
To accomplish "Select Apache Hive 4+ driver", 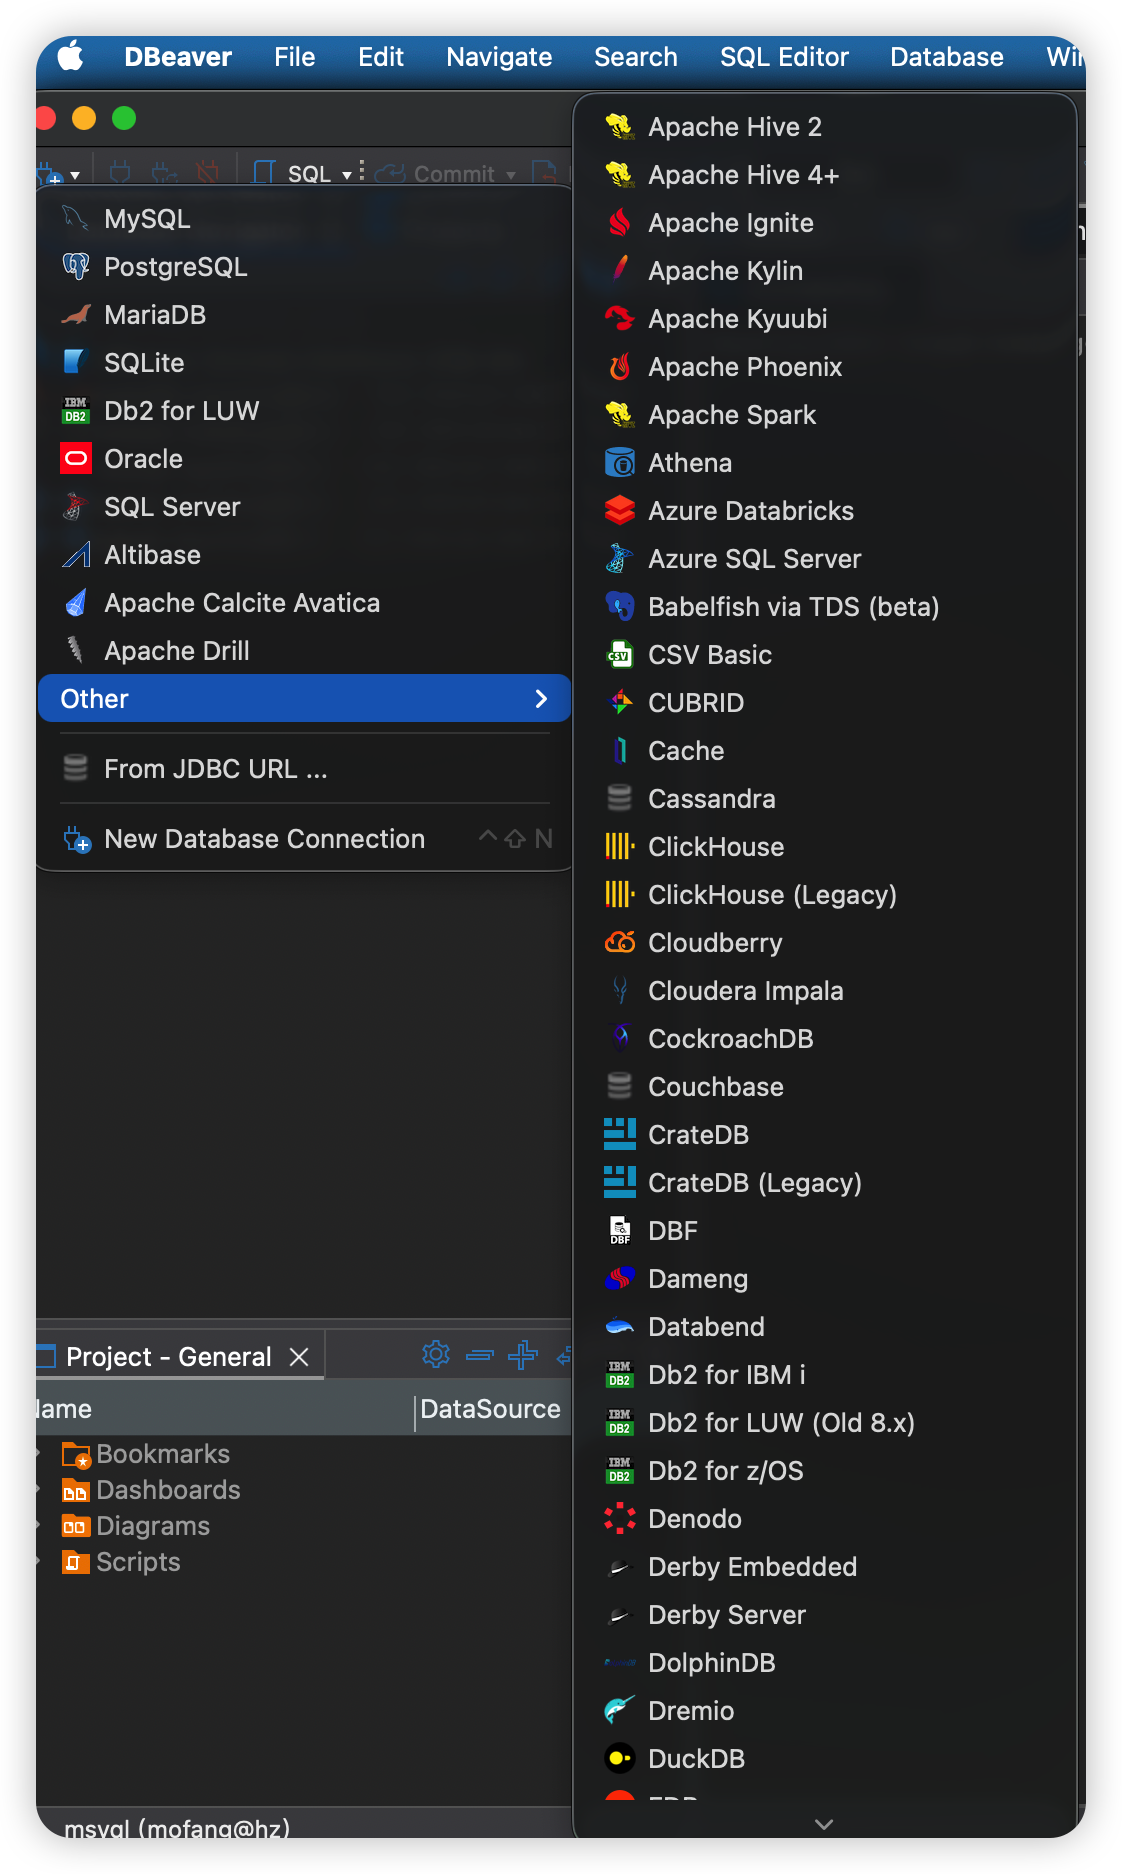I will pos(825,175).
